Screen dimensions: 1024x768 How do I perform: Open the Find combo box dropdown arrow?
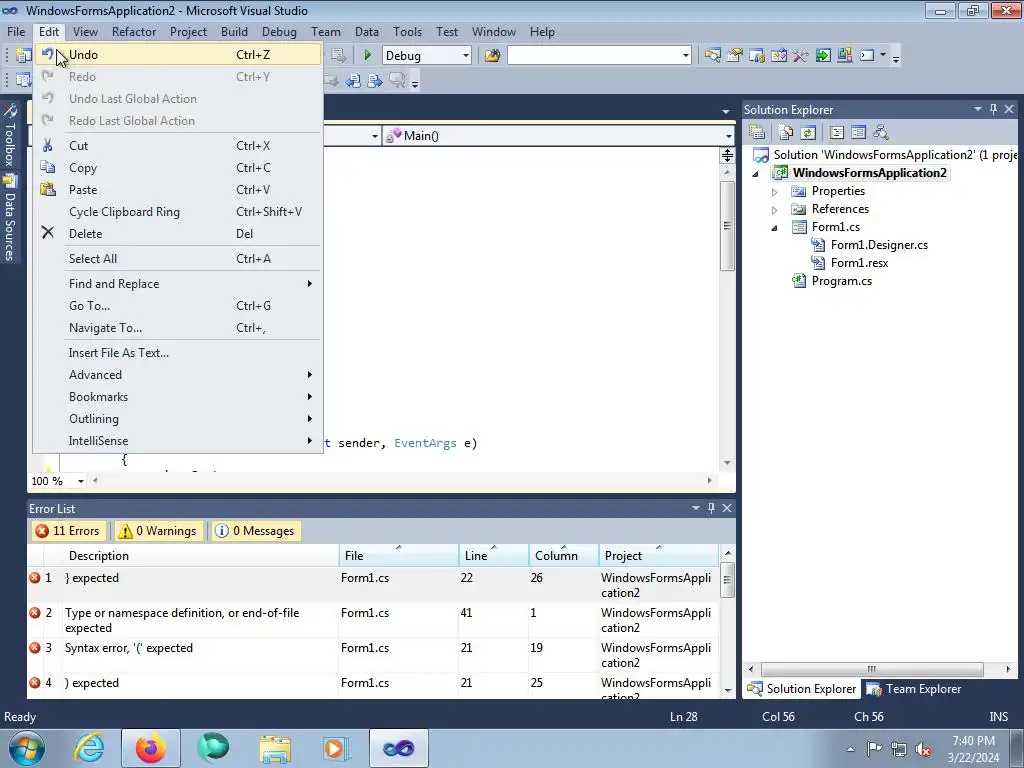coord(685,56)
